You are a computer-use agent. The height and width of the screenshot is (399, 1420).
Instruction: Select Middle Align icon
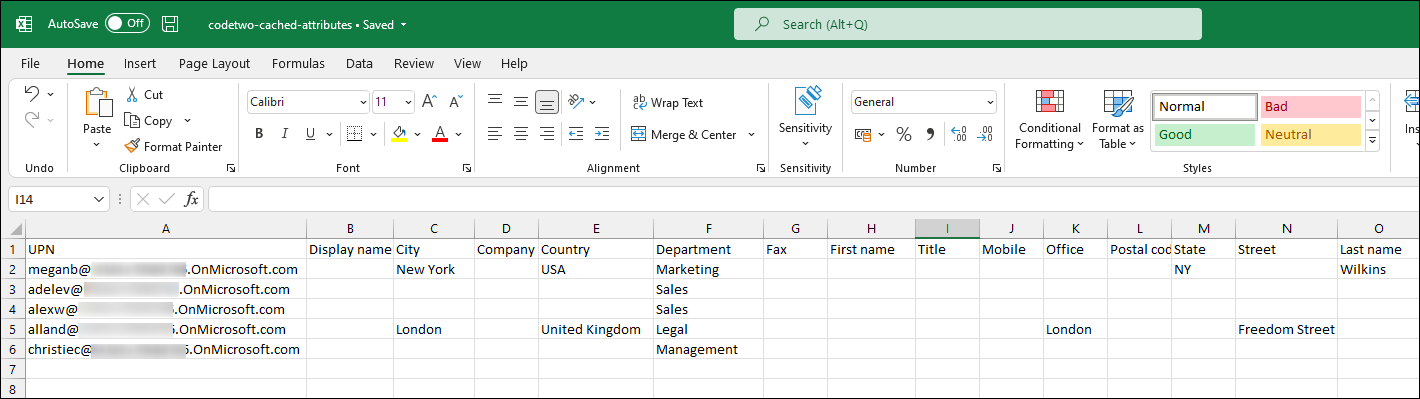[520, 102]
